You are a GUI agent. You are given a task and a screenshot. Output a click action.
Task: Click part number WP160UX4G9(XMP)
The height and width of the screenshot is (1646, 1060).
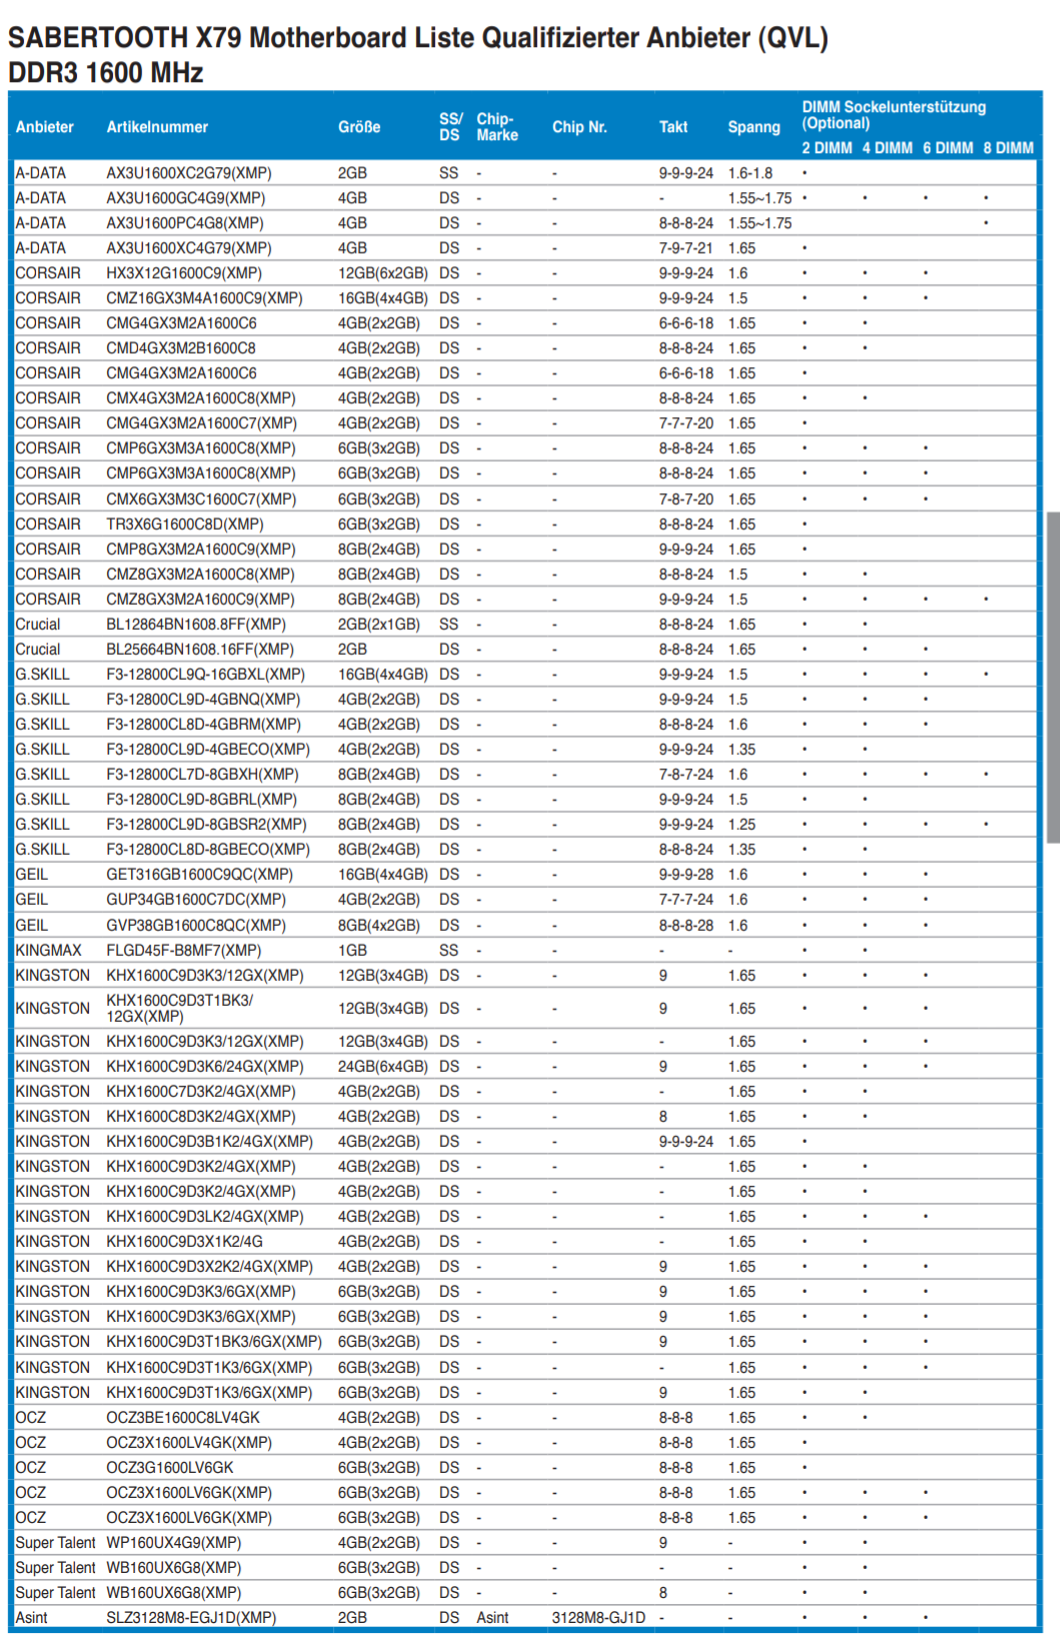click(174, 1542)
